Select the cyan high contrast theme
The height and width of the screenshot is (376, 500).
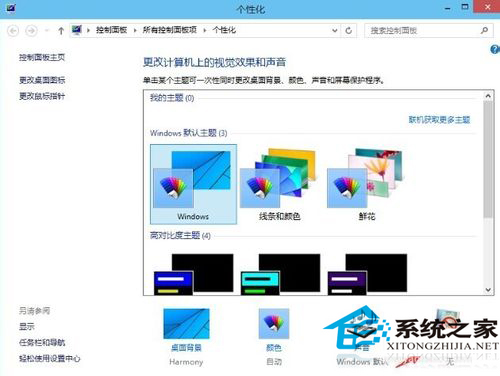pyautogui.click(x=280, y=274)
